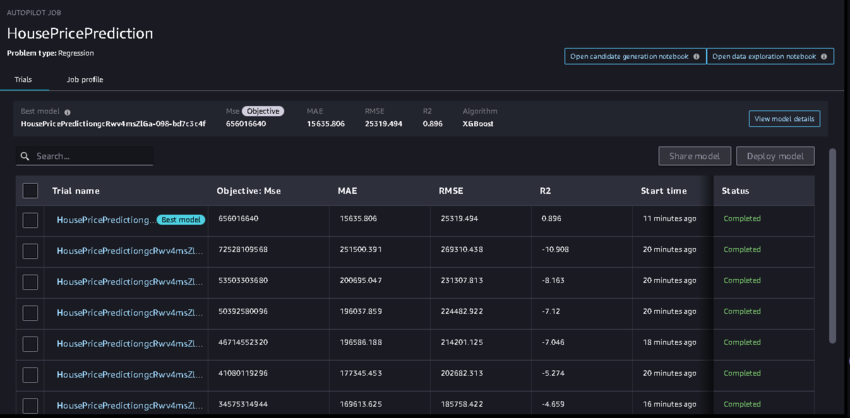Click info icon on candidate generation notebook button
This screenshot has width=850, height=418.
tap(696, 56)
